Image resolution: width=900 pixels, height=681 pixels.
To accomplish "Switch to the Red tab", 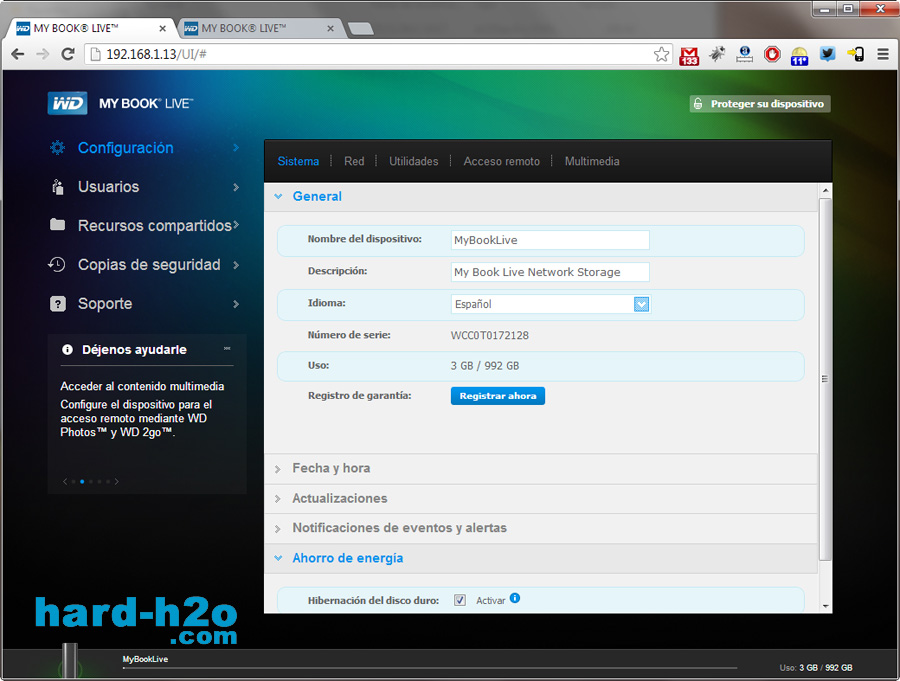I will 354,161.
